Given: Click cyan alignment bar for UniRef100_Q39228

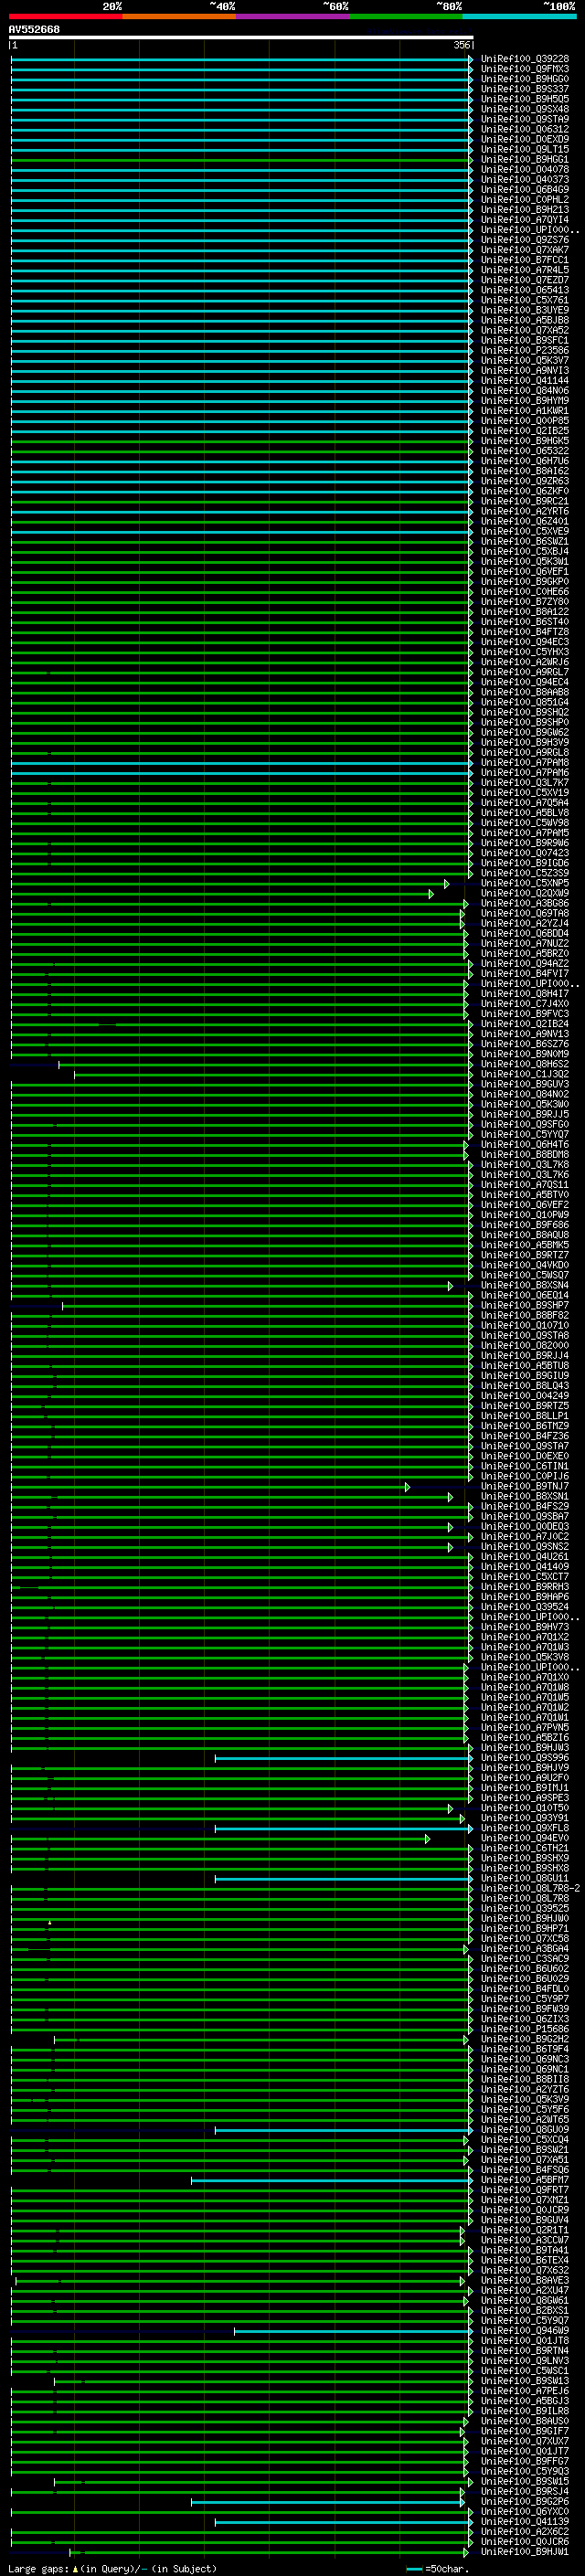Looking at the screenshot, I should click(241, 59).
